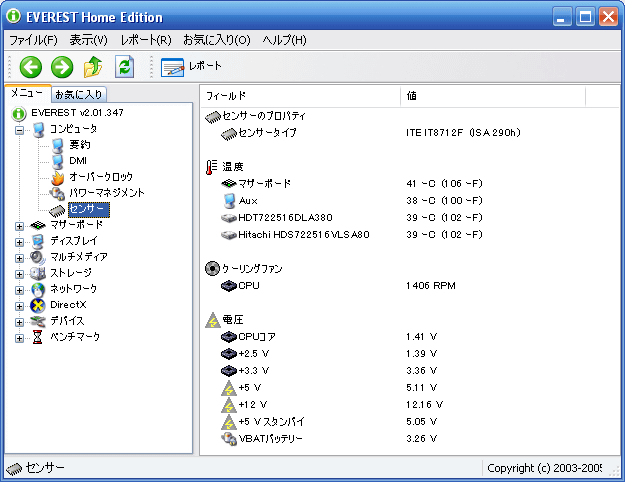Expand the マザーボード tree node
Screen dimensions: 625x482
[19, 226]
